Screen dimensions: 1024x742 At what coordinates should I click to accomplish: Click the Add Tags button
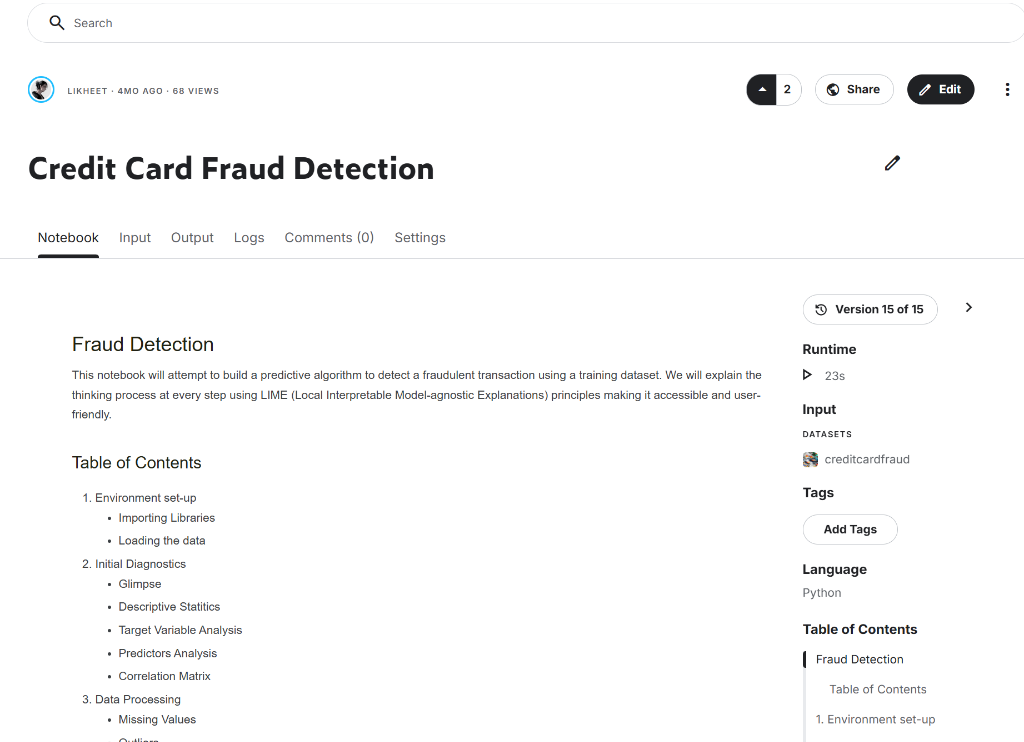tap(850, 529)
